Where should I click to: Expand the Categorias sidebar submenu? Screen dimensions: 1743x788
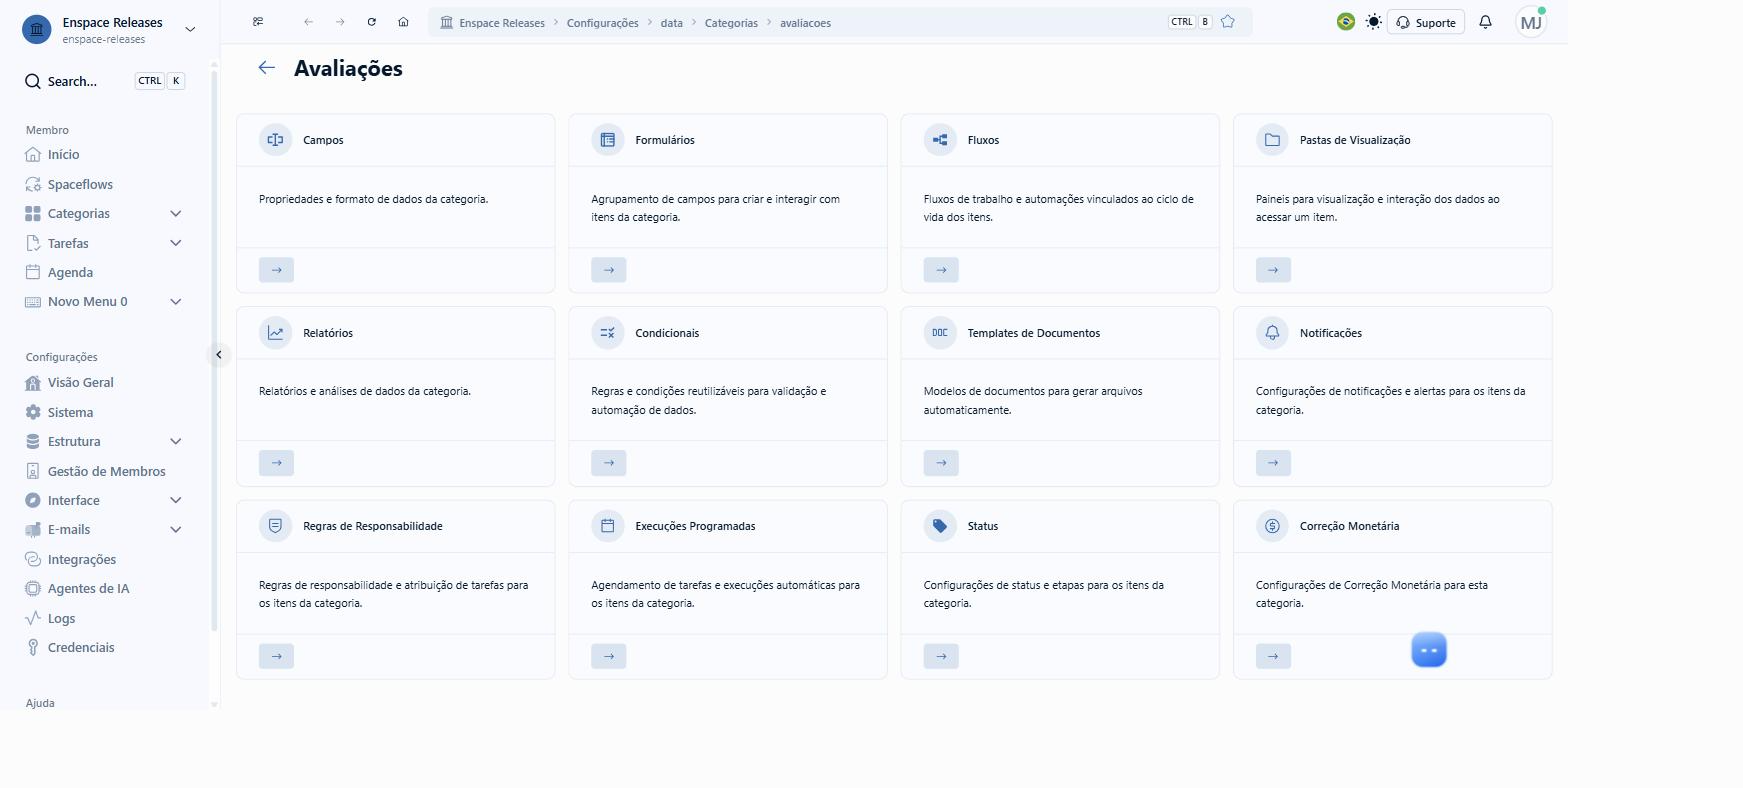[176, 214]
